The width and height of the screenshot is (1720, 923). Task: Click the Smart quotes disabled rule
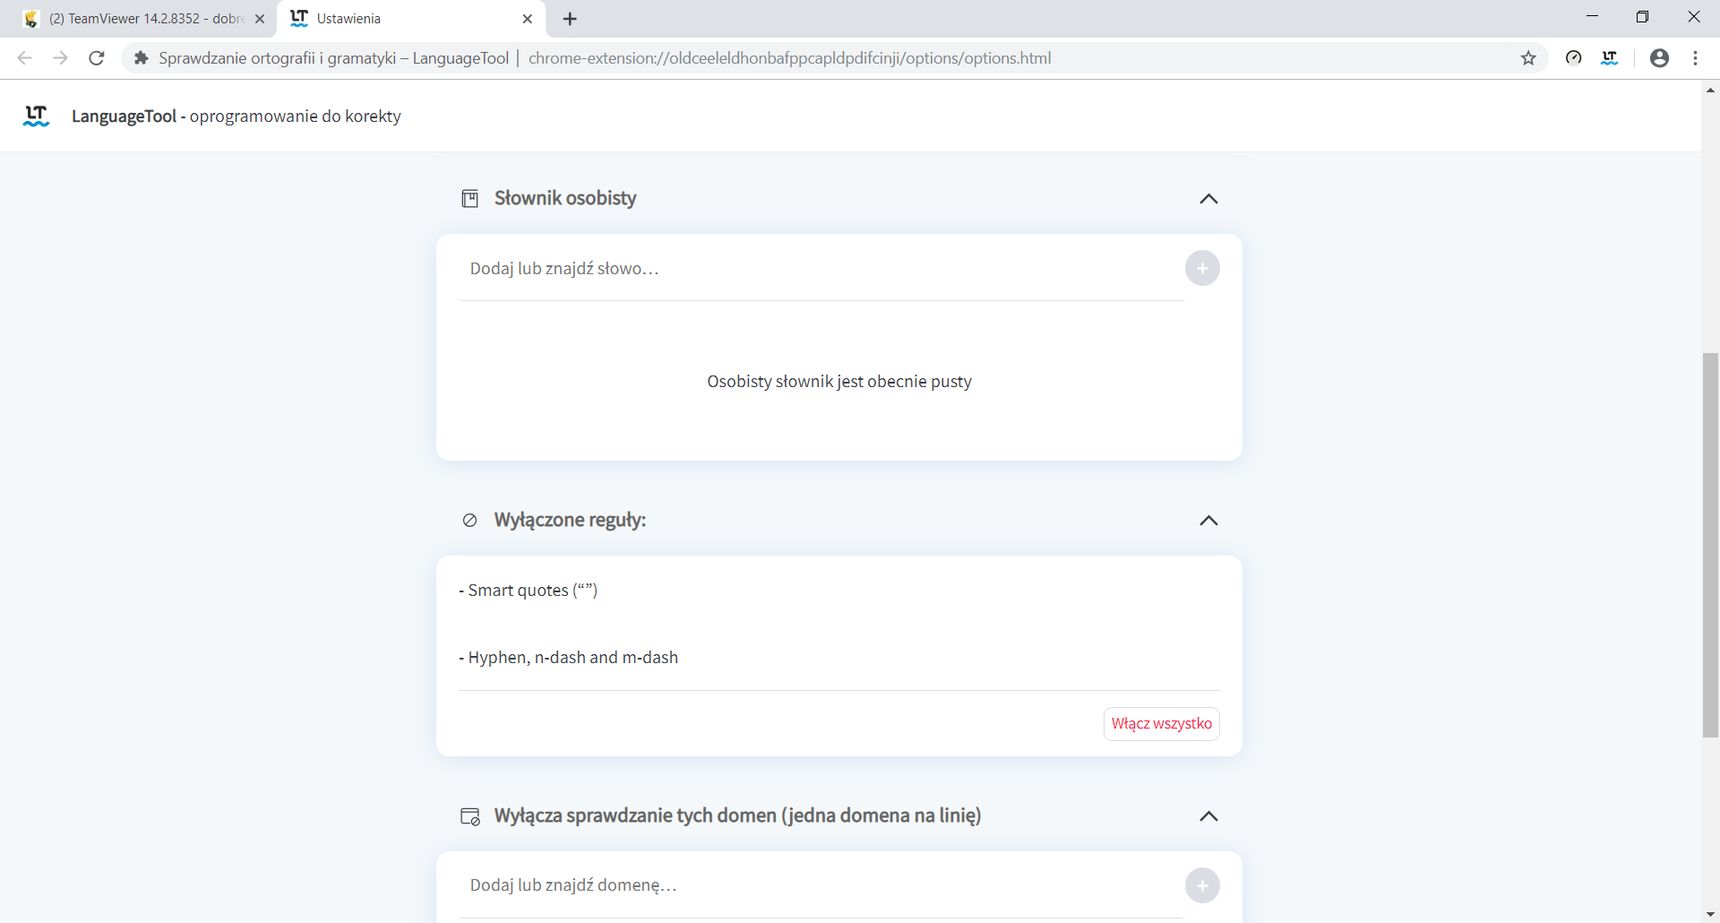pos(528,590)
